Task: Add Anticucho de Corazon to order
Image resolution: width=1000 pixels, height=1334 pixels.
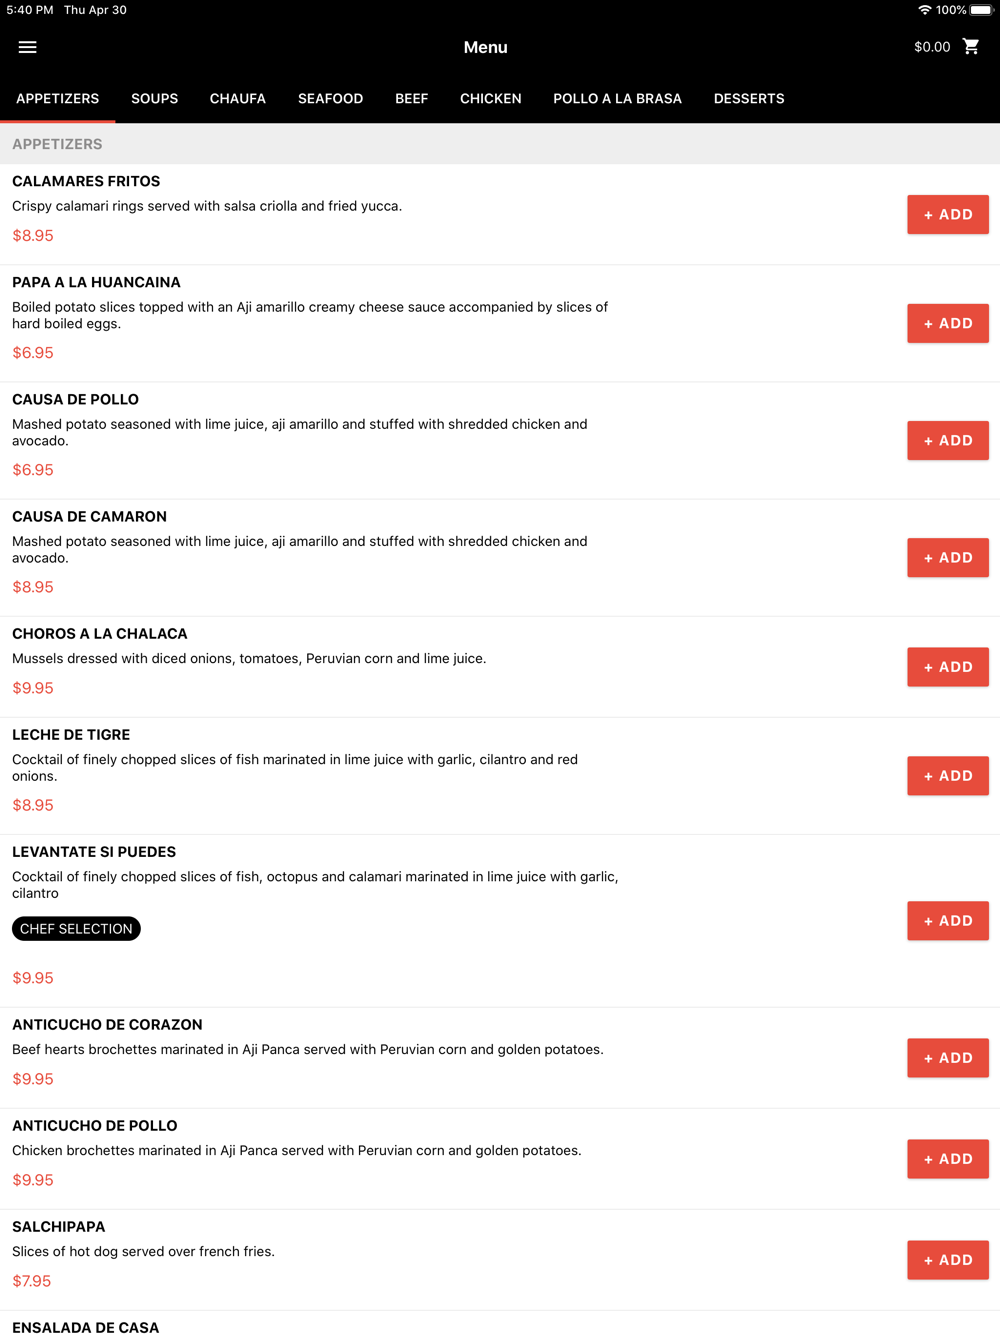Action: point(947,1058)
